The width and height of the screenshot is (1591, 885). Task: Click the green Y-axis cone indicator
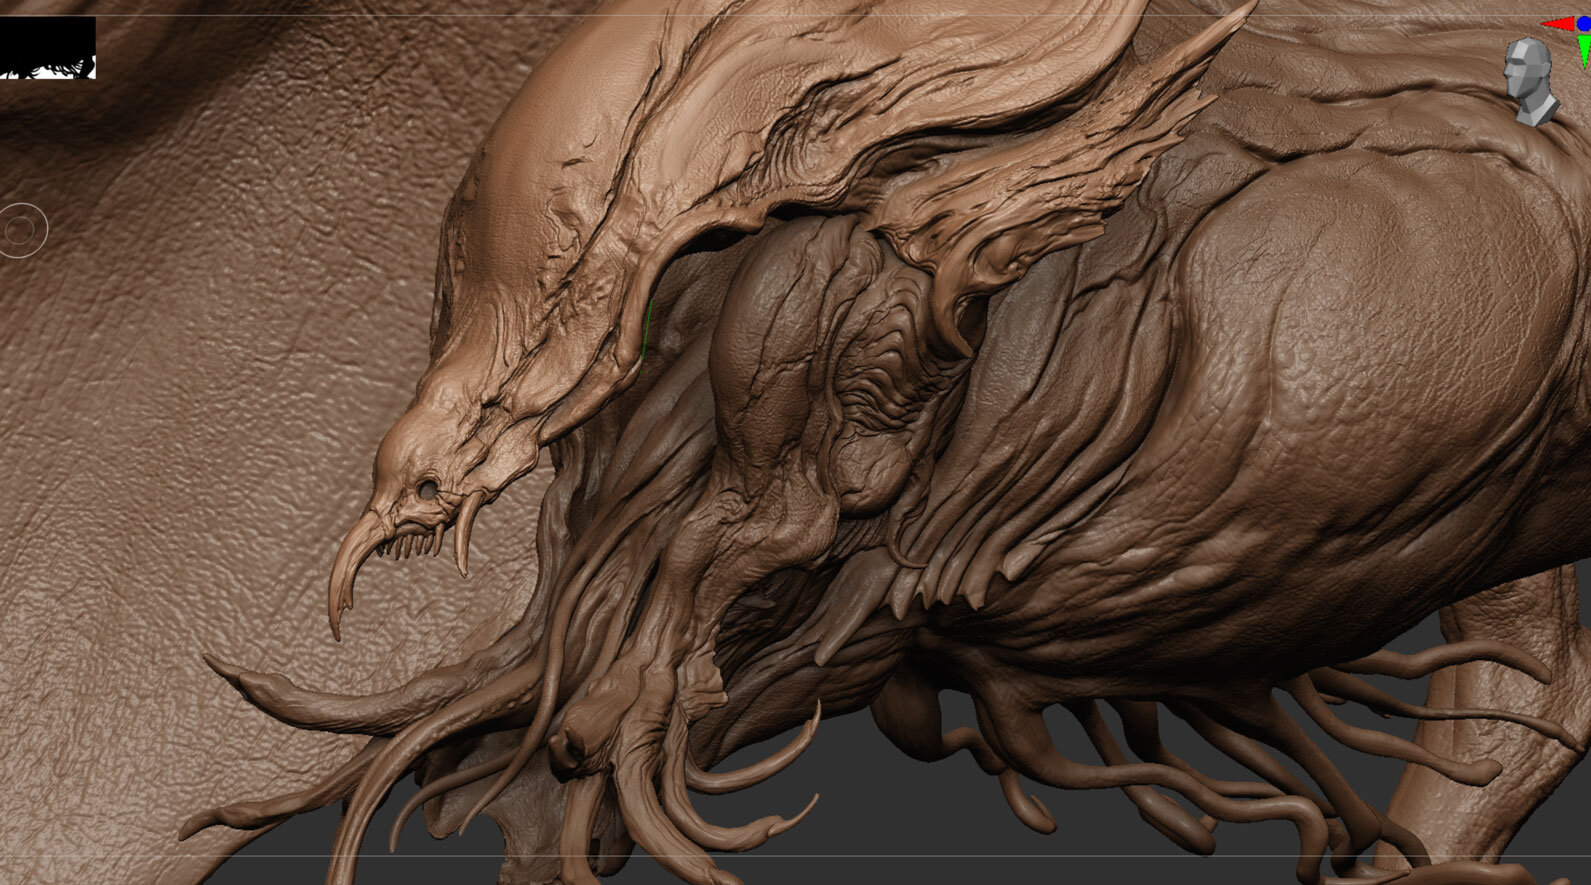point(1584,49)
